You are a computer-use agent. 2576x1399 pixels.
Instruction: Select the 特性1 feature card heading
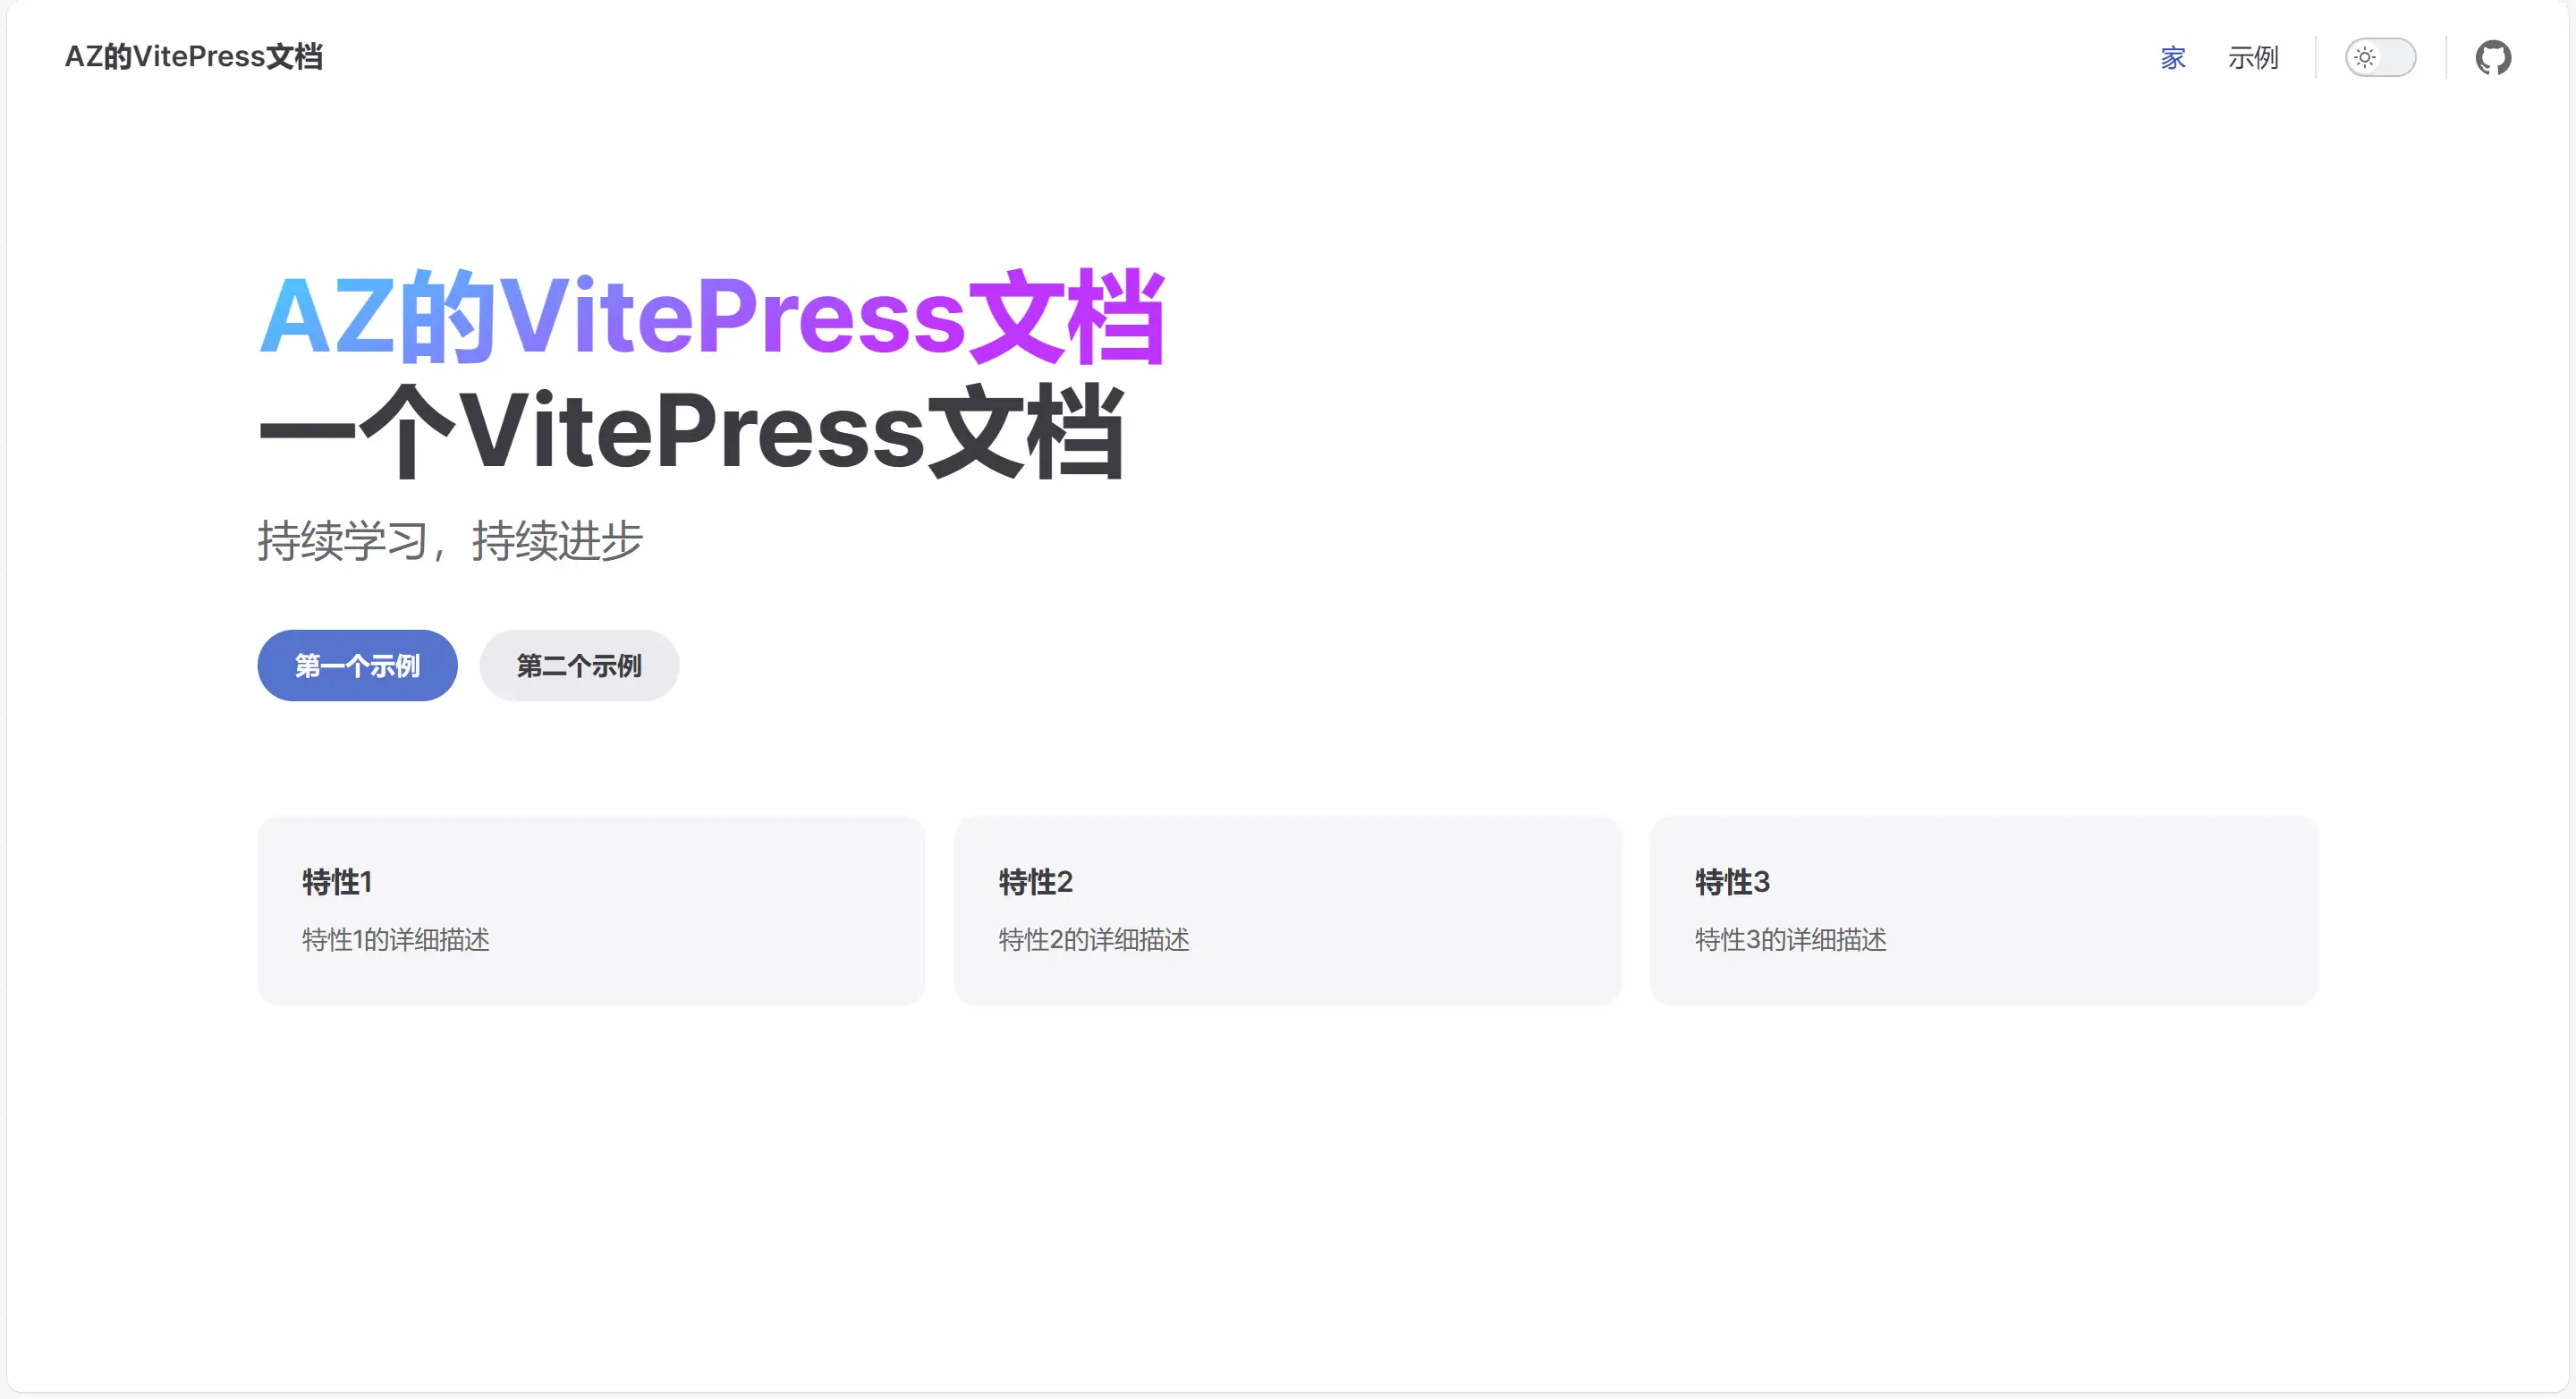click(337, 881)
